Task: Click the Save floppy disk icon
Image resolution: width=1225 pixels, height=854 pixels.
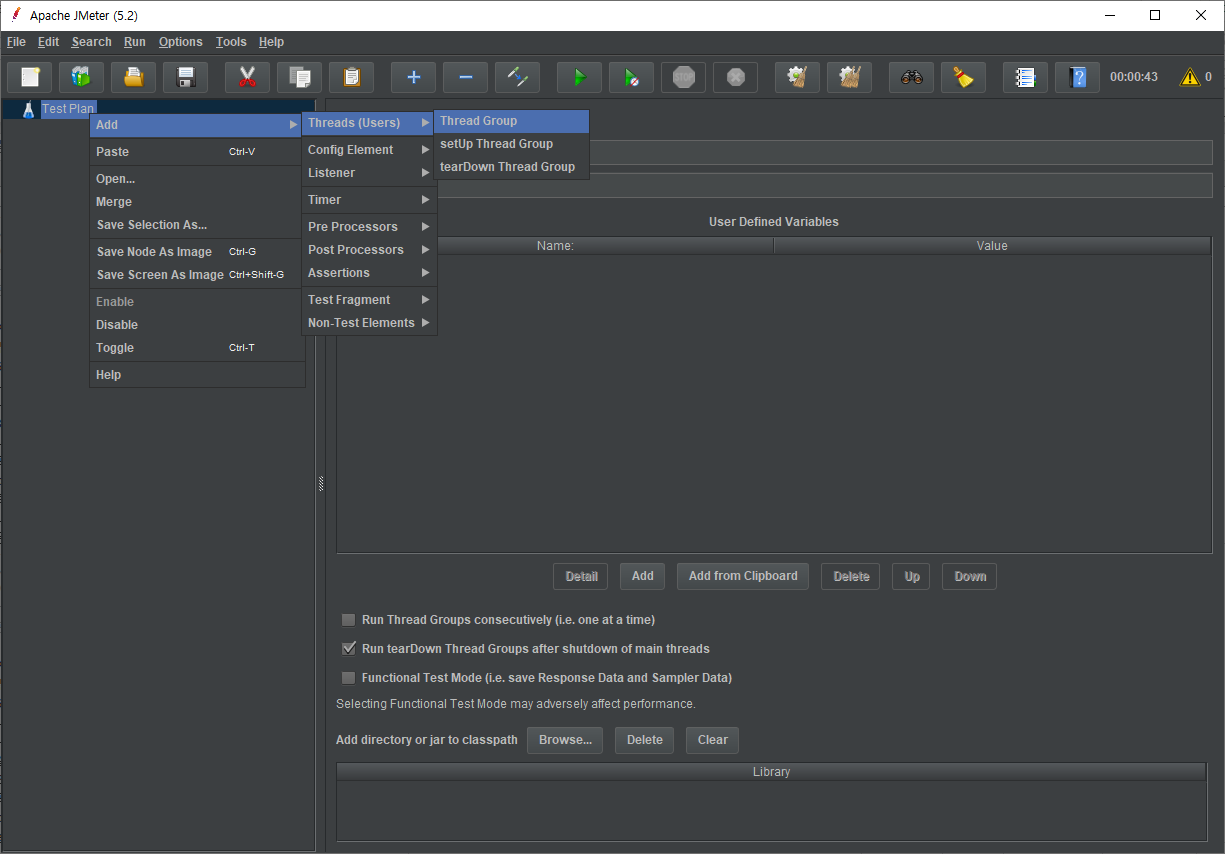Action: click(x=186, y=77)
